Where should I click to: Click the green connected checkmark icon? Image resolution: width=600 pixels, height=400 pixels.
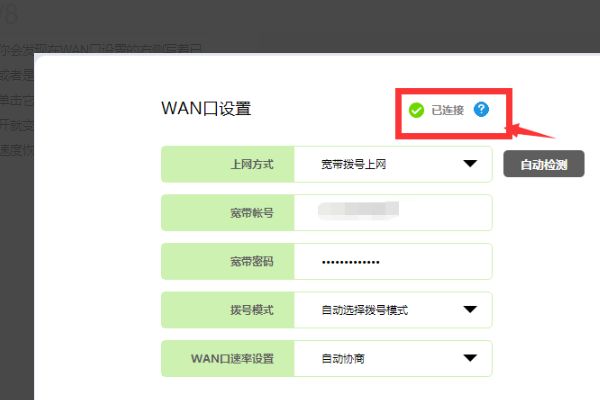(x=416, y=110)
